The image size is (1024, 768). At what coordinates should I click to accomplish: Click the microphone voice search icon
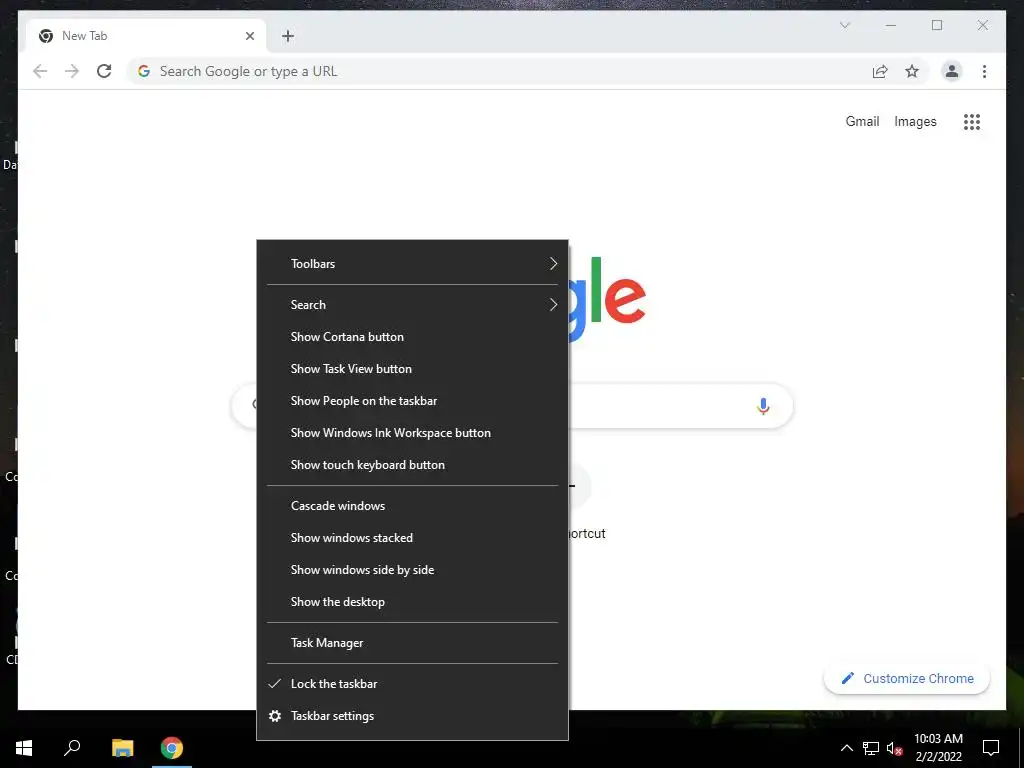tap(763, 406)
